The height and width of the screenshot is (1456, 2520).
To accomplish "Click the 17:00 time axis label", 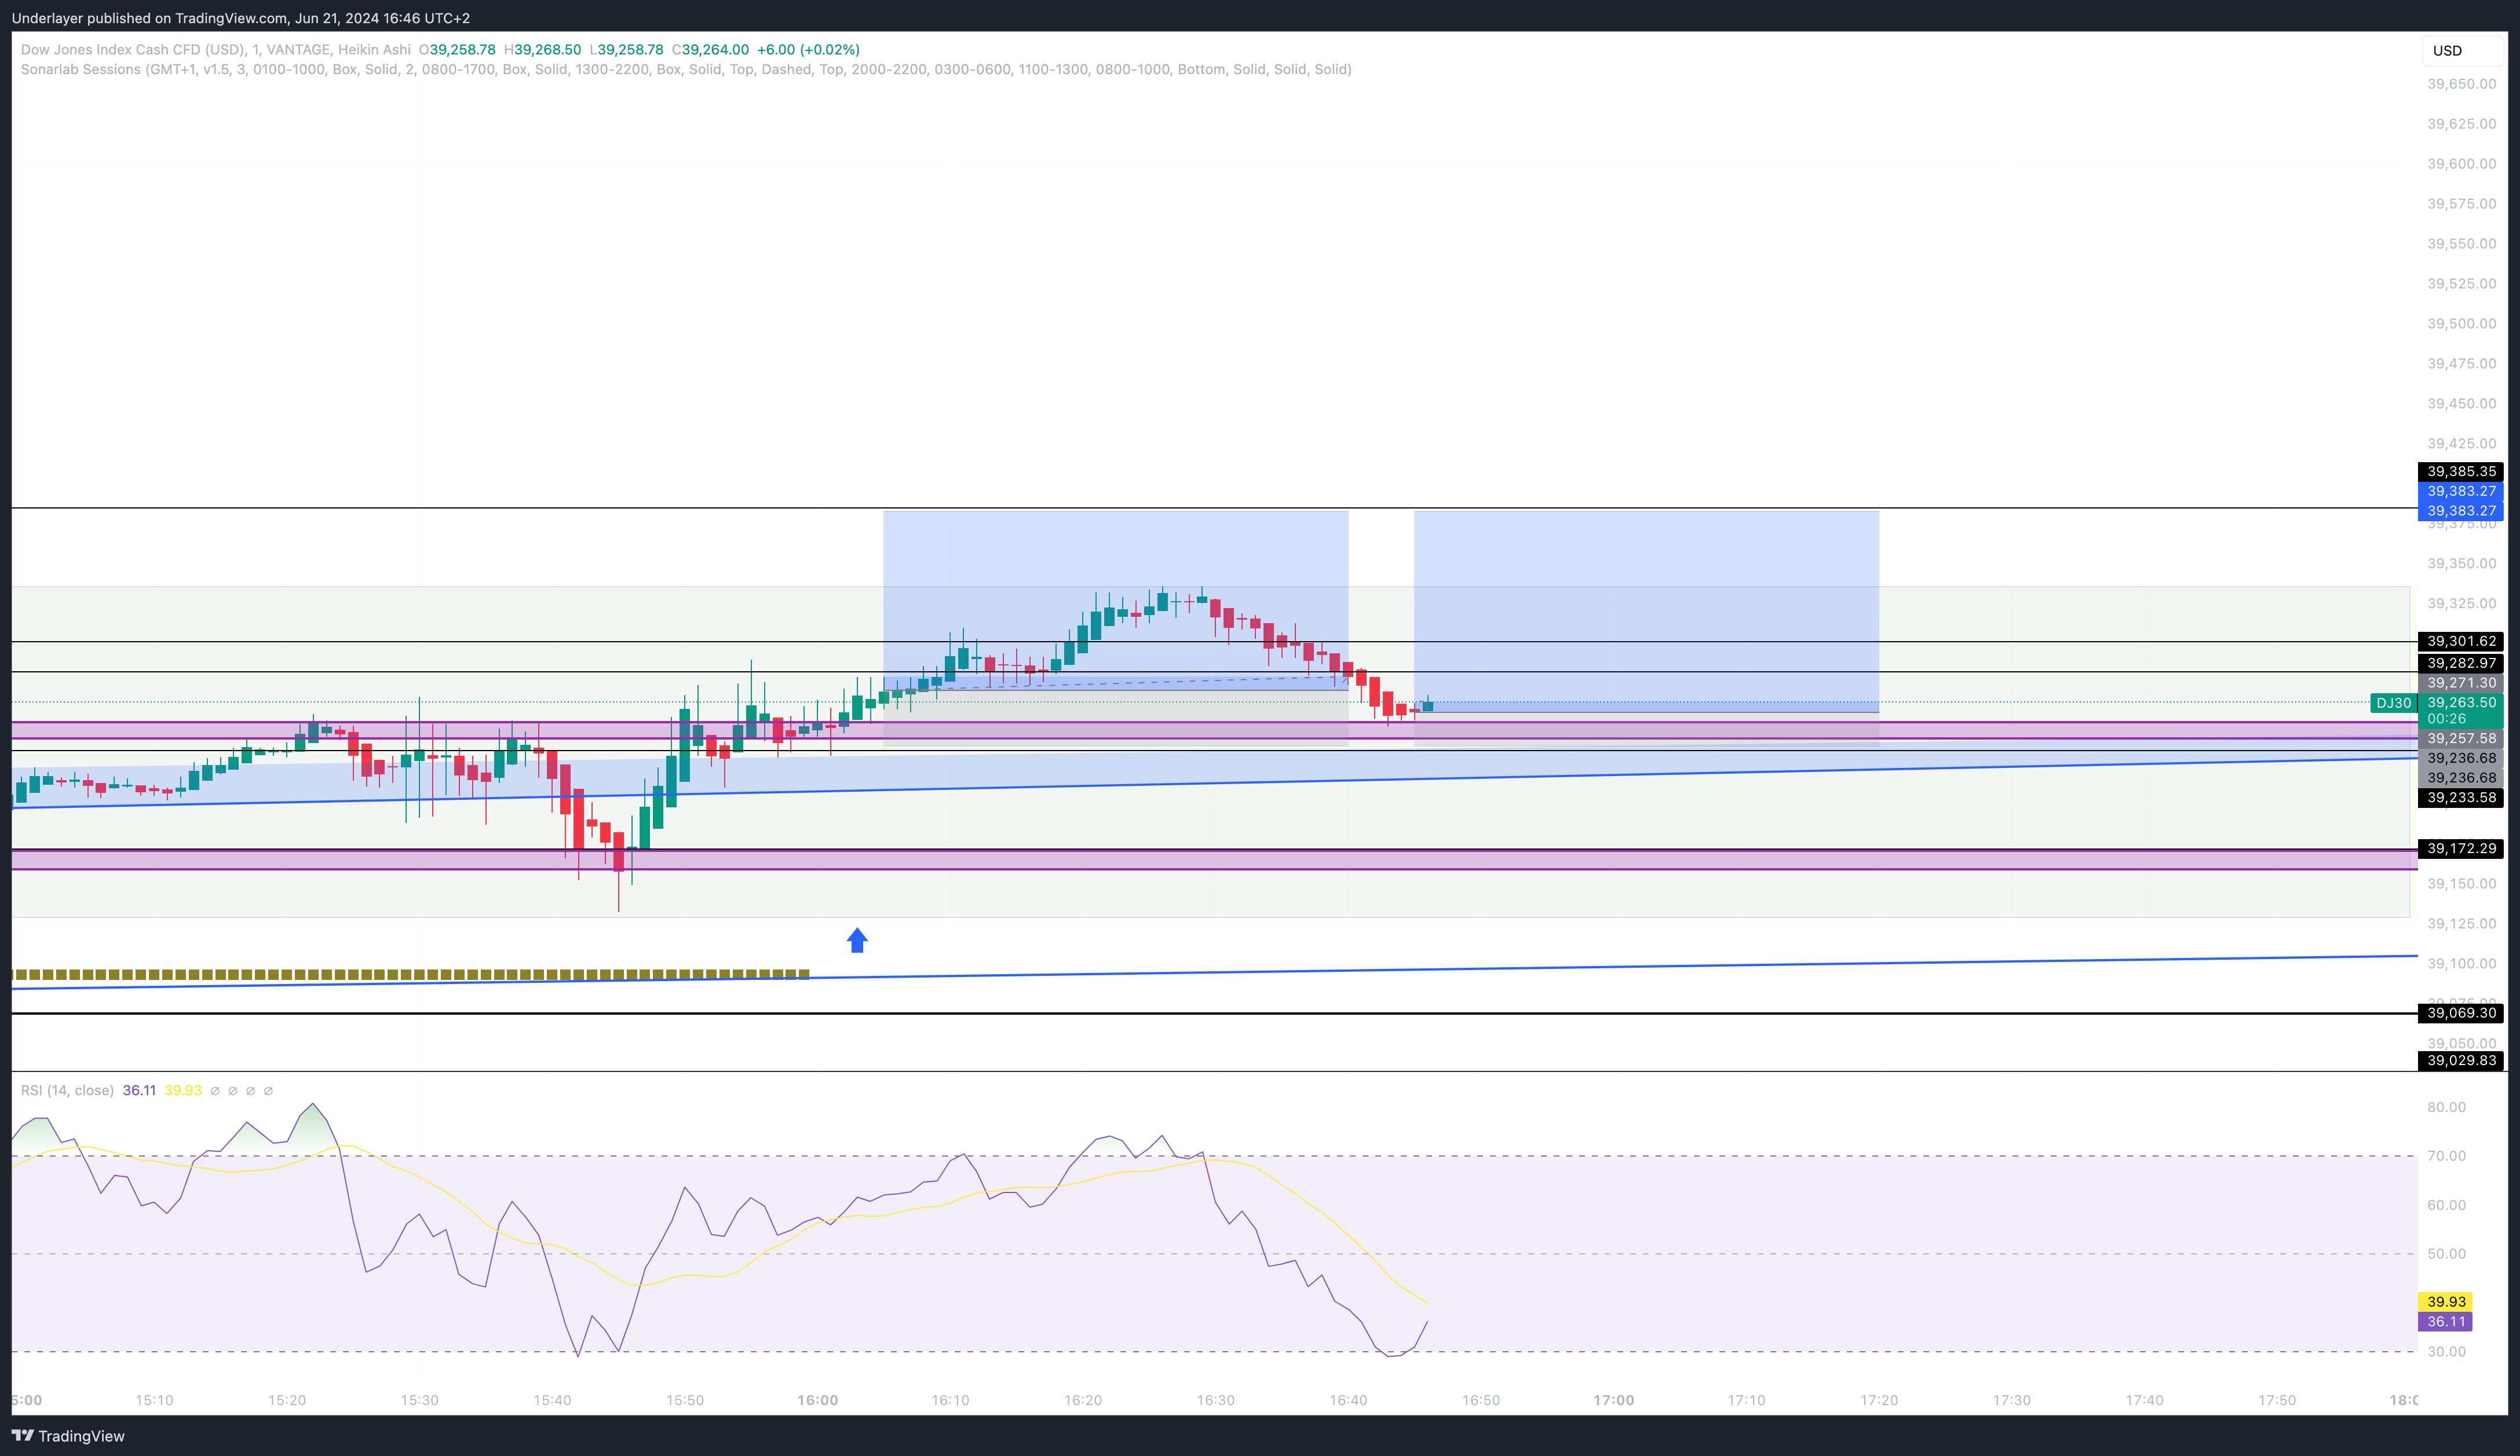I will coord(1614,1400).
